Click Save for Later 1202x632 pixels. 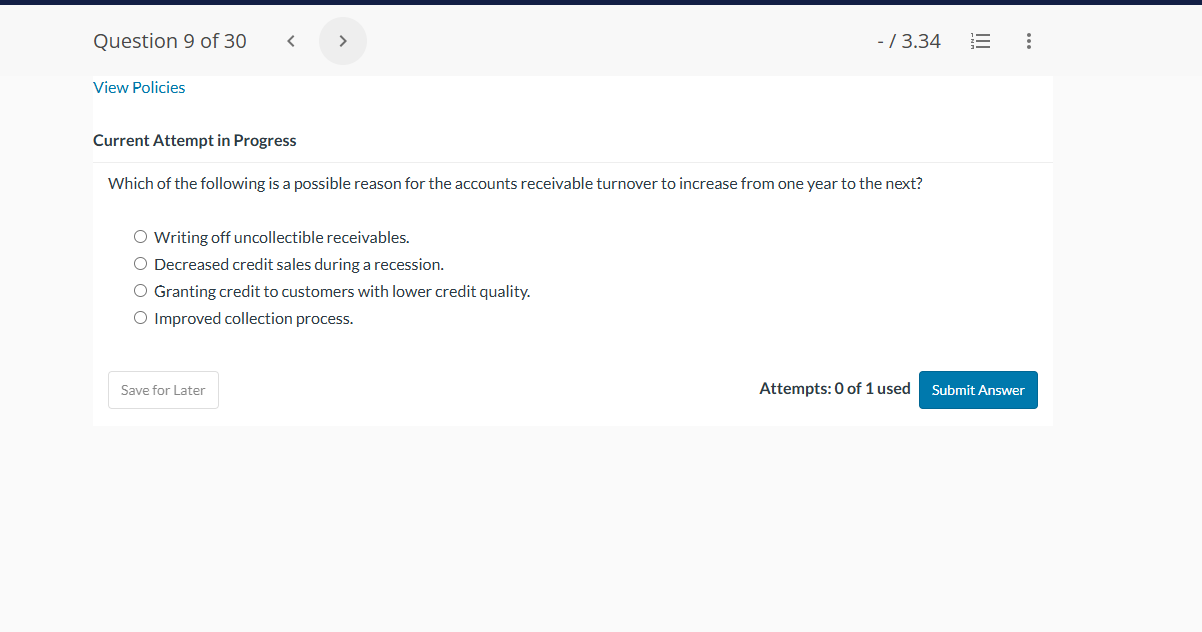(x=163, y=390)
